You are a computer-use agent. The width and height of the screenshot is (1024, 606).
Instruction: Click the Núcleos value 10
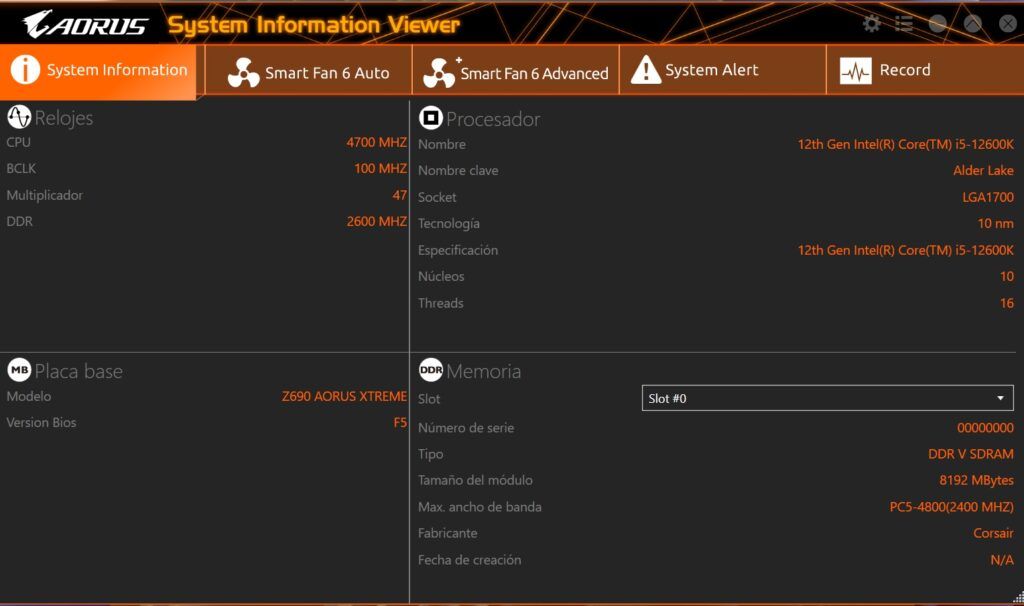pyautogui.click(x=1006, y=276)
